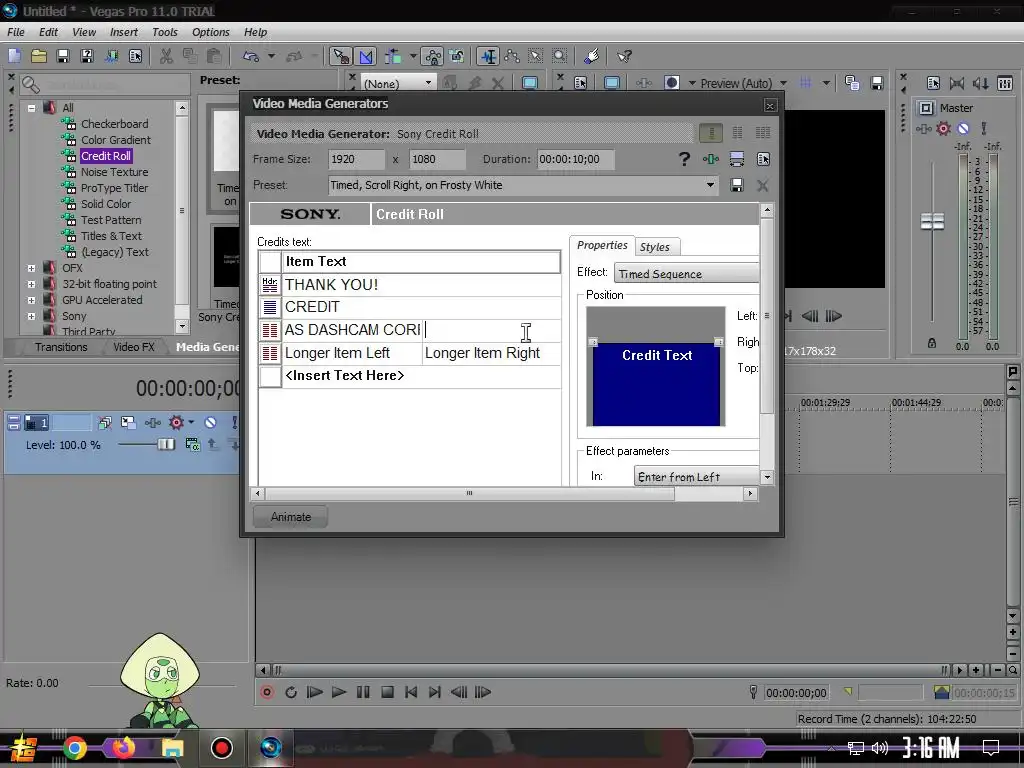The width and height of the screenshot is (1024, 768).
Task: Open the Options menu
Action: click(210, 32)
